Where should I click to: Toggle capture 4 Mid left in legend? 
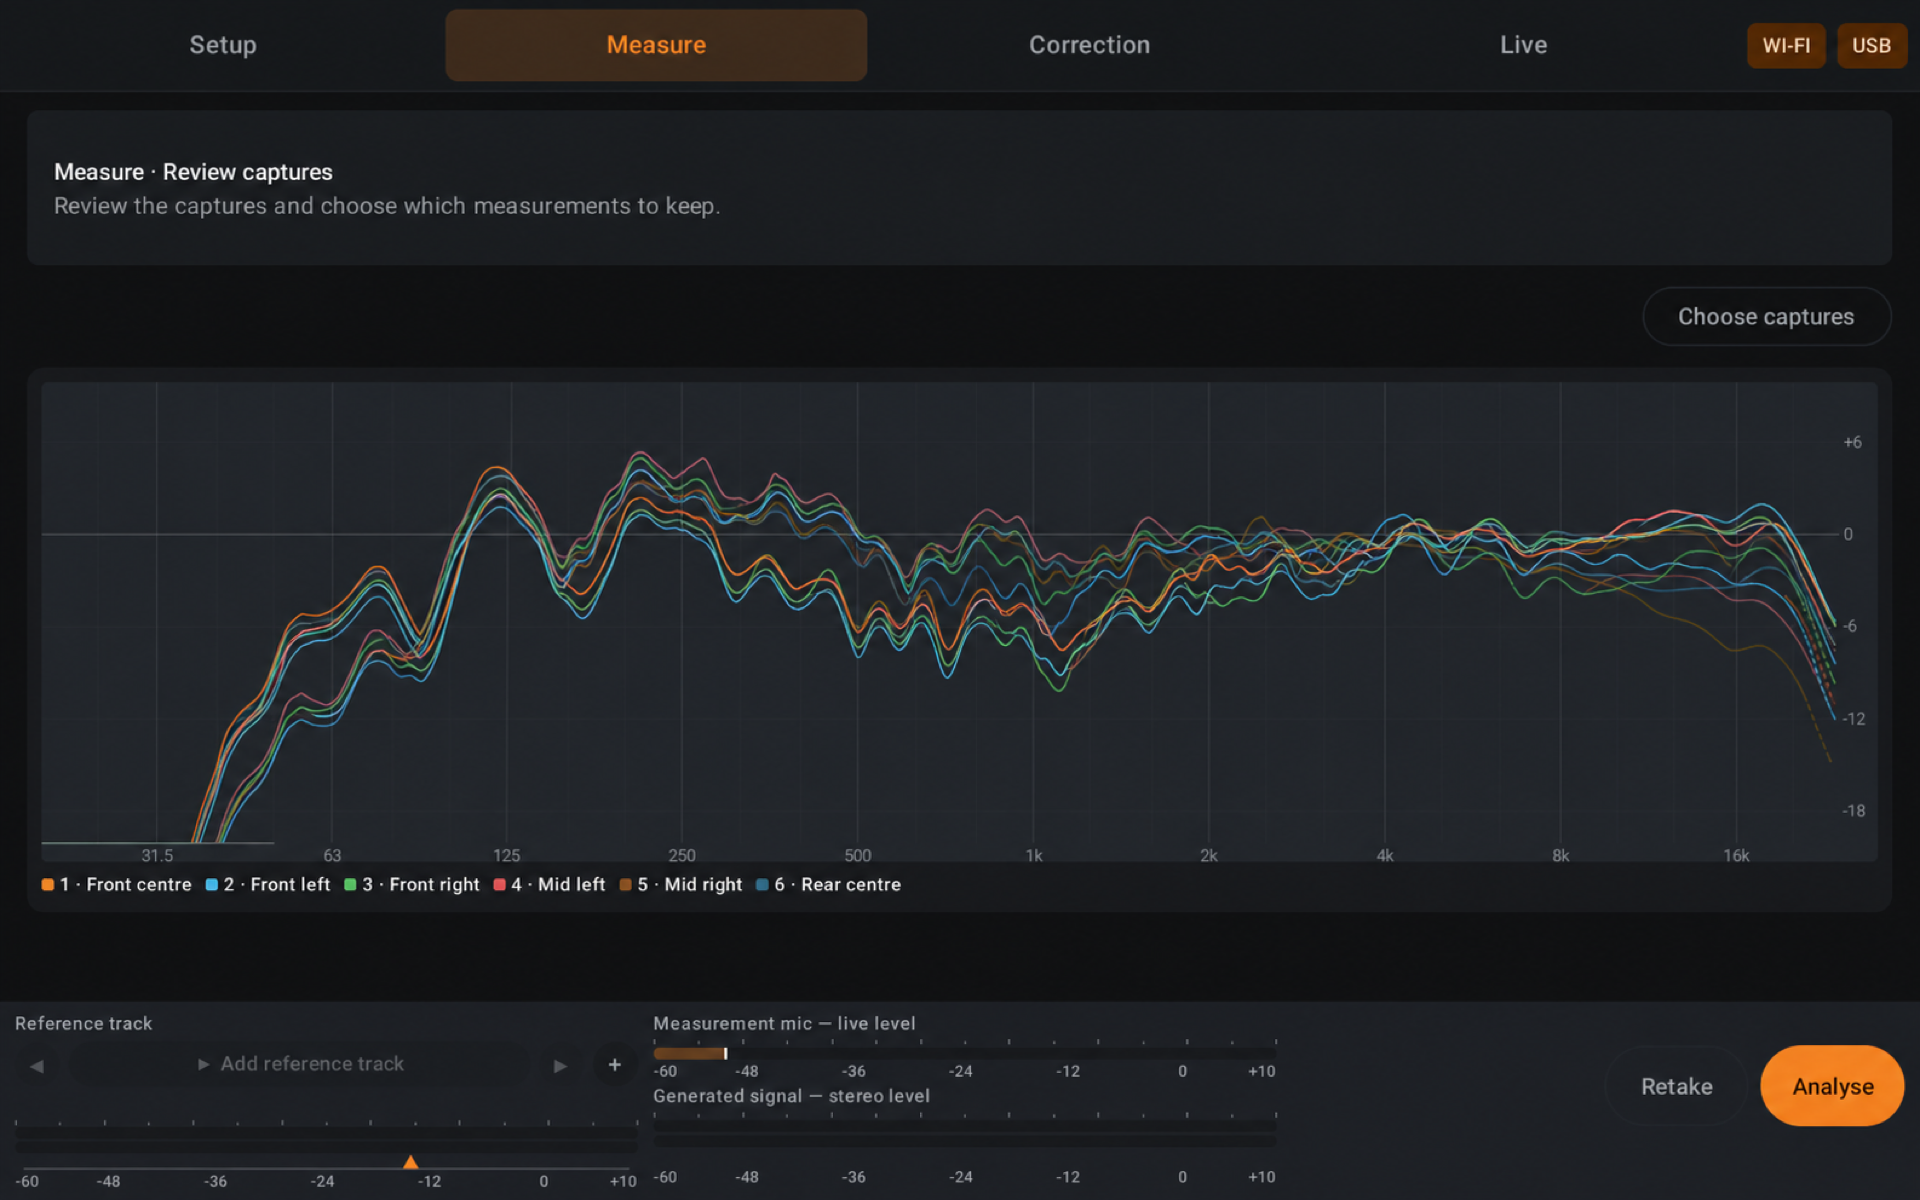pyautogui.click(x=549, y=885)
